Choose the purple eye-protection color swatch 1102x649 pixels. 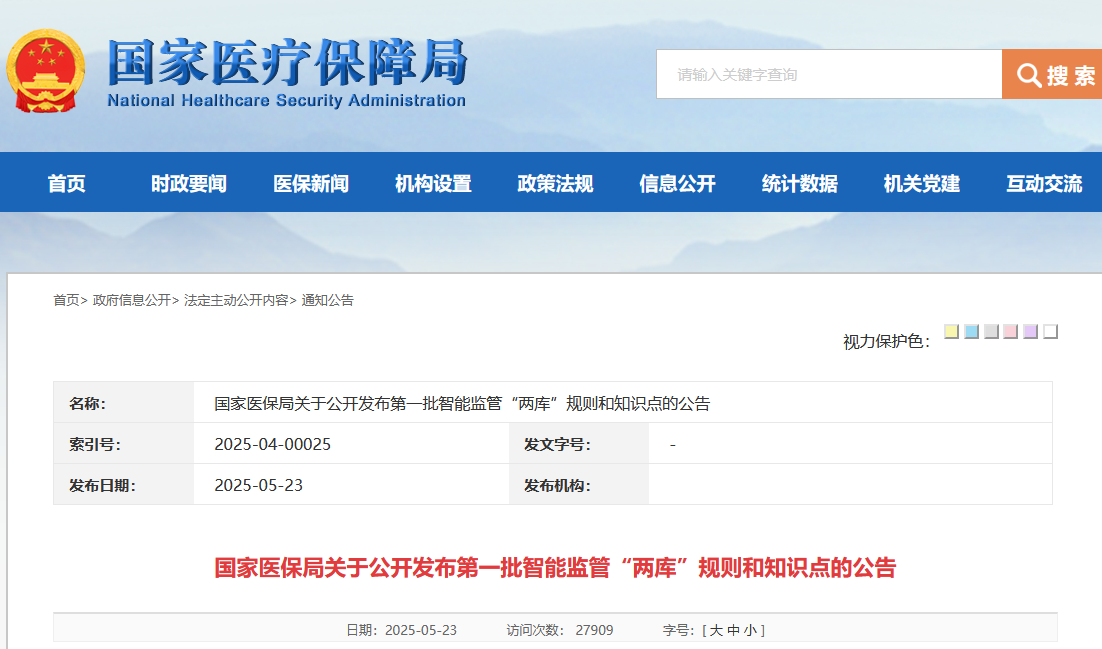[x=1030, y=331]
